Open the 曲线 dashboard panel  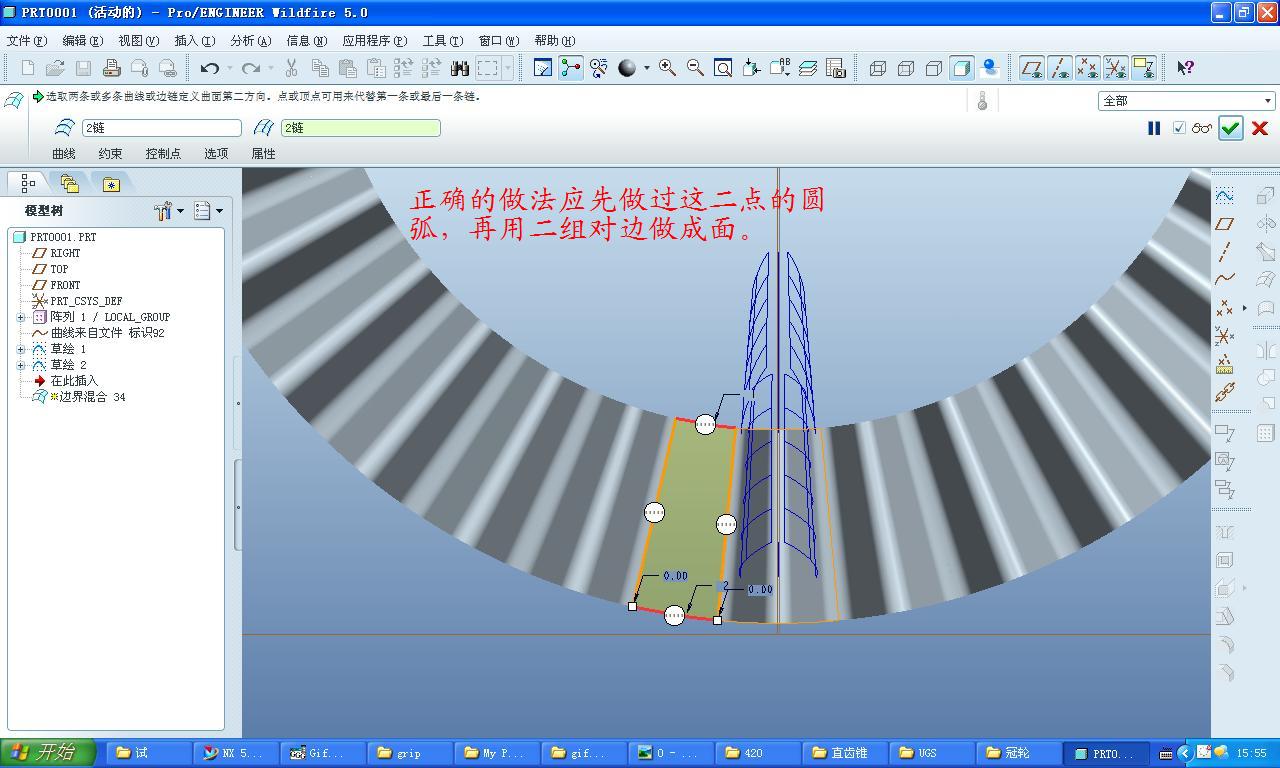coord(64,154)
